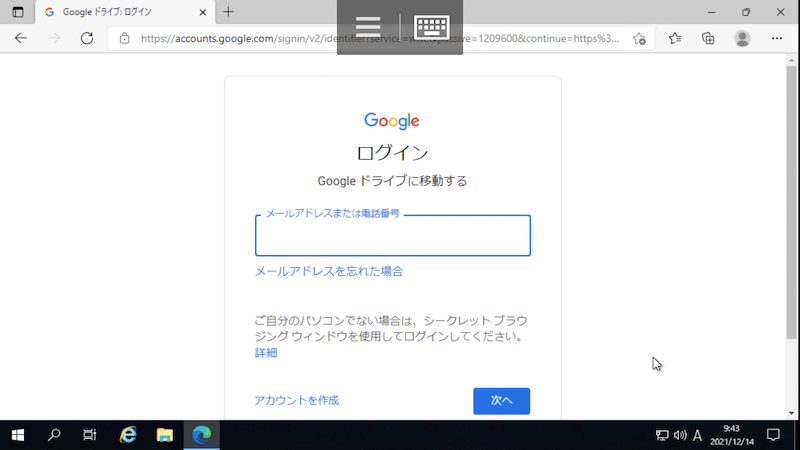Open Task View on the taskbar
This screenshot has height=450, width=800.
click(x=90, y=435)
